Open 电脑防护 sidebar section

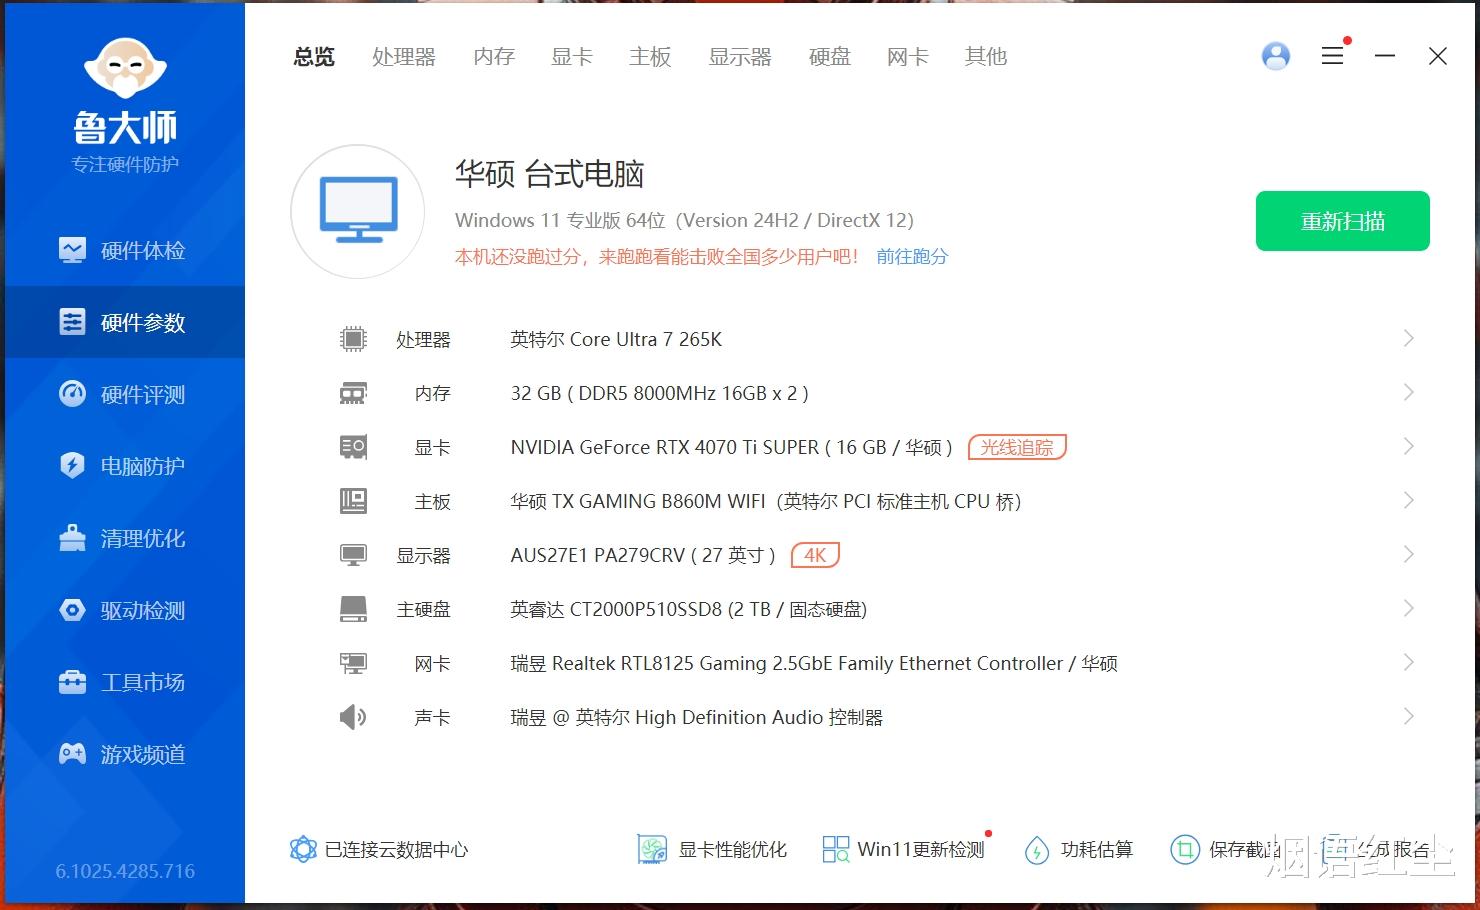125,466
